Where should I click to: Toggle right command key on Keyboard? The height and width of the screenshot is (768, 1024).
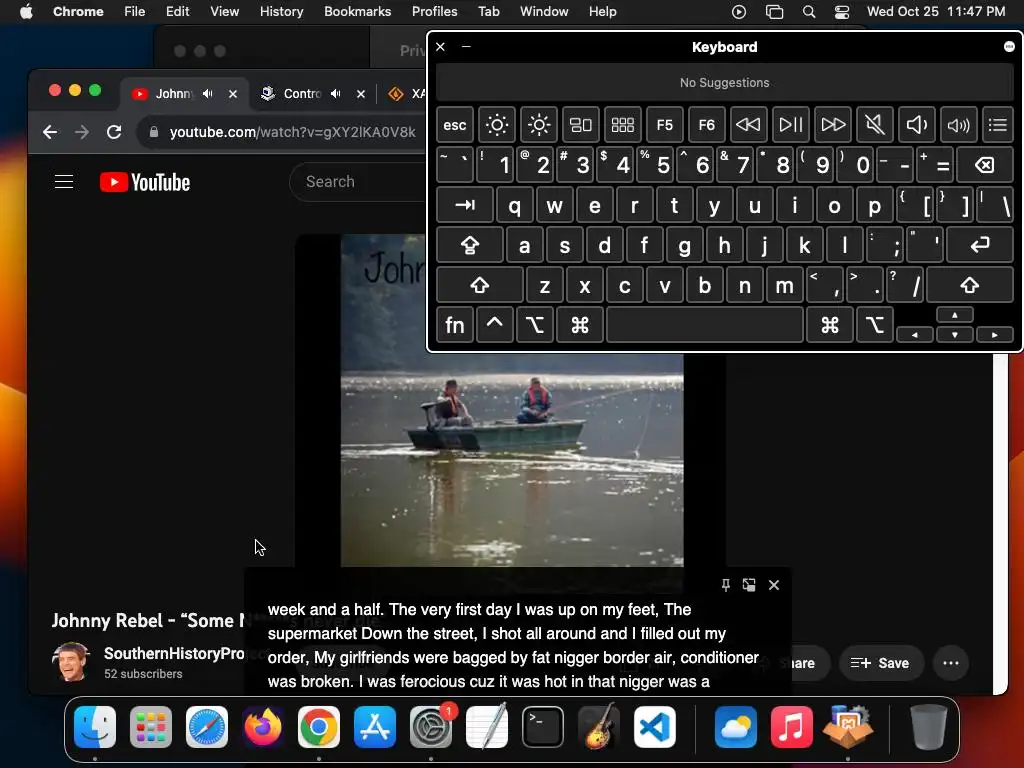[x=830, y=325]
